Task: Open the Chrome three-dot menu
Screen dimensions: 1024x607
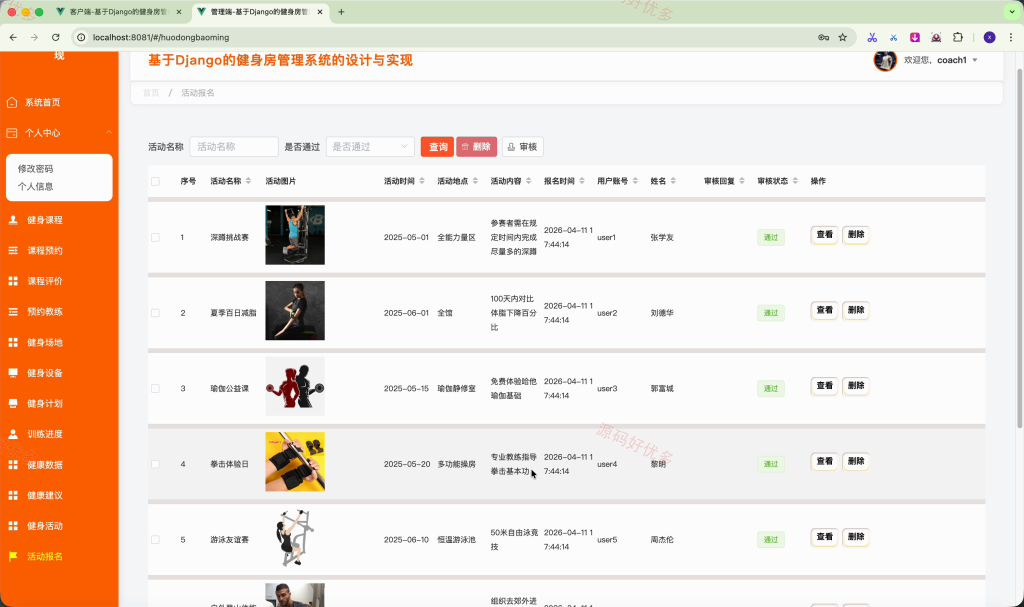Action: click(x=1011, y=37)
